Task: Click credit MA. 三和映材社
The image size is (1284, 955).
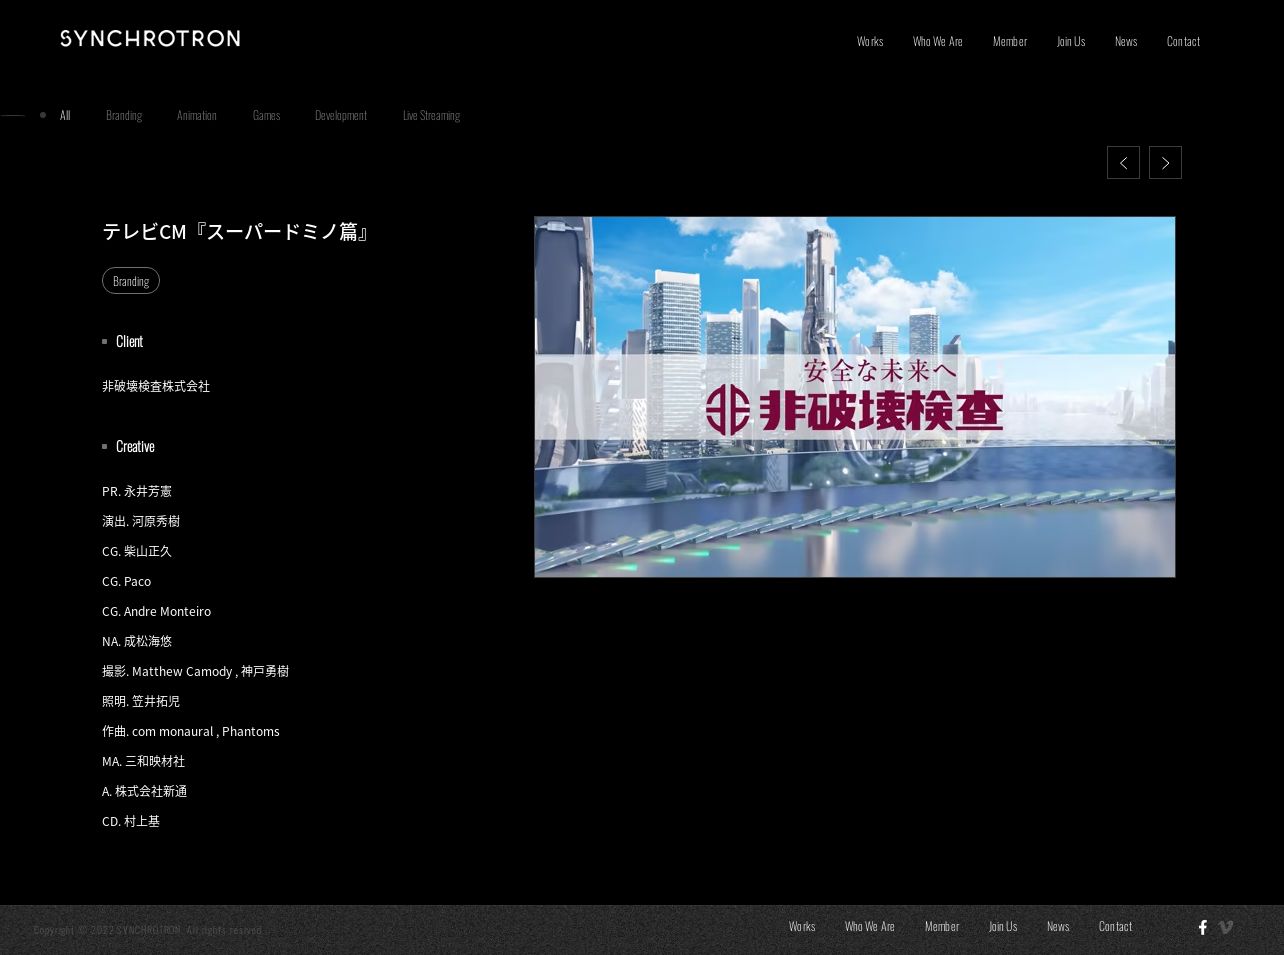Action: tap(144, 761)
